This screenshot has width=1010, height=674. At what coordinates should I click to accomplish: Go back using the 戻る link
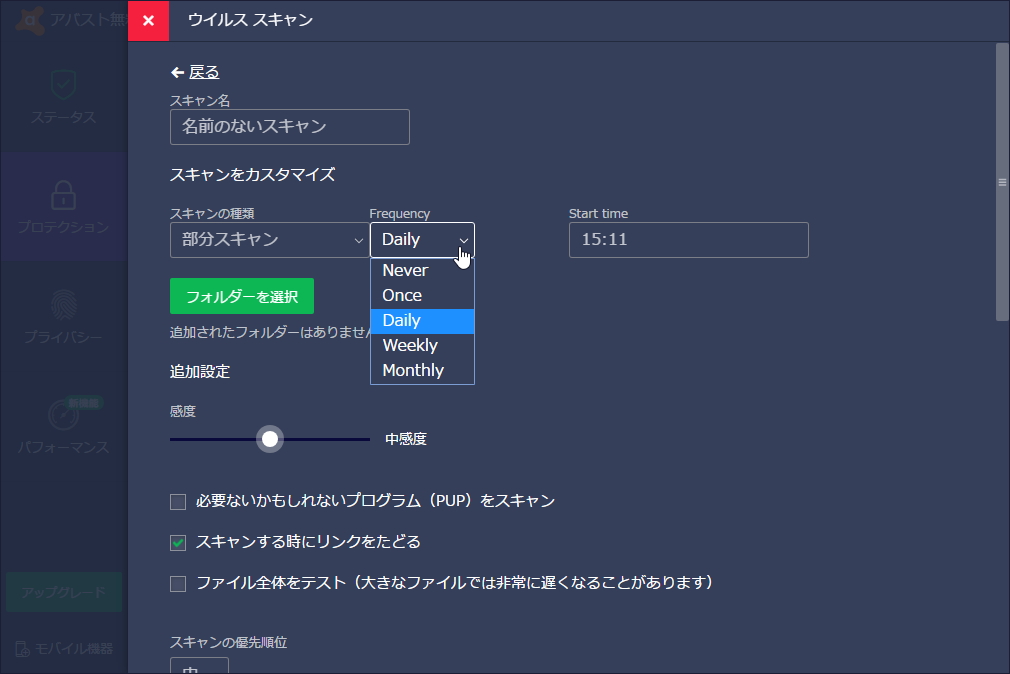click(194, 71)
